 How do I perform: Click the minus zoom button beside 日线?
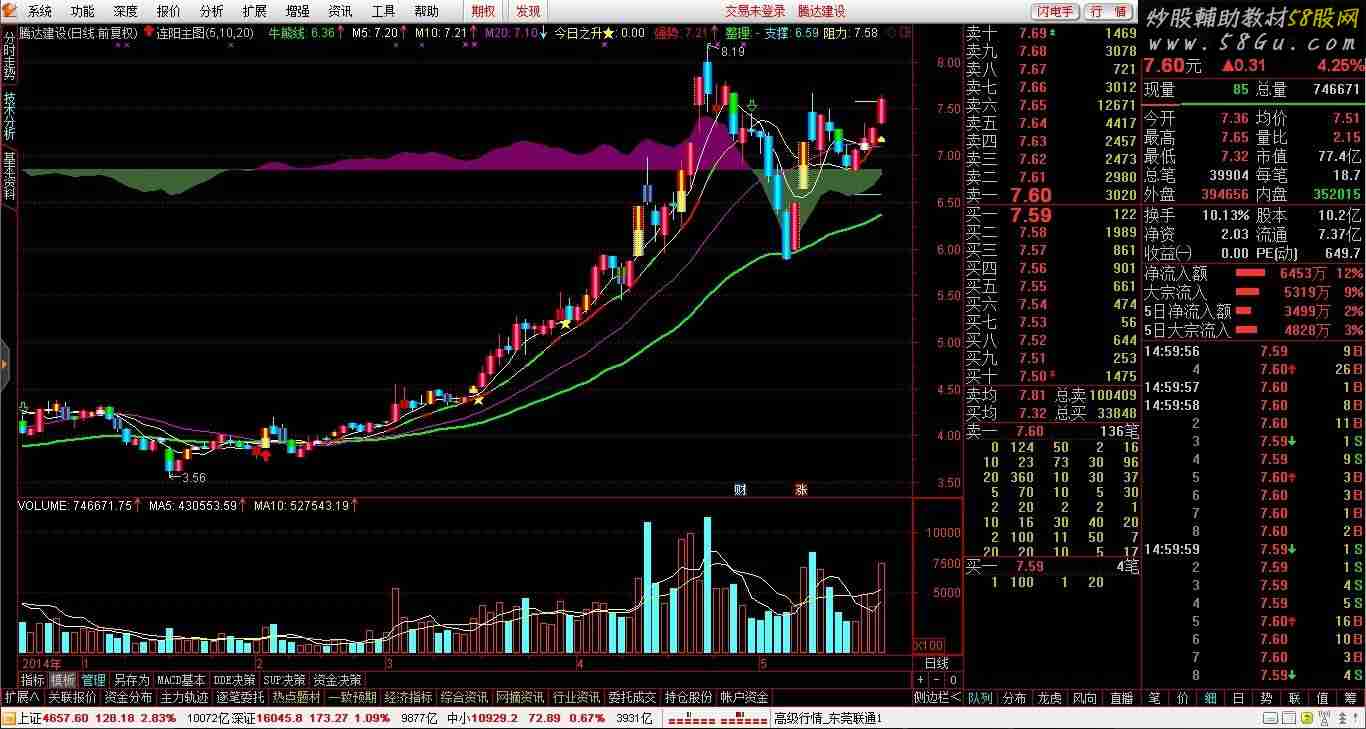[x=938, y=680]
